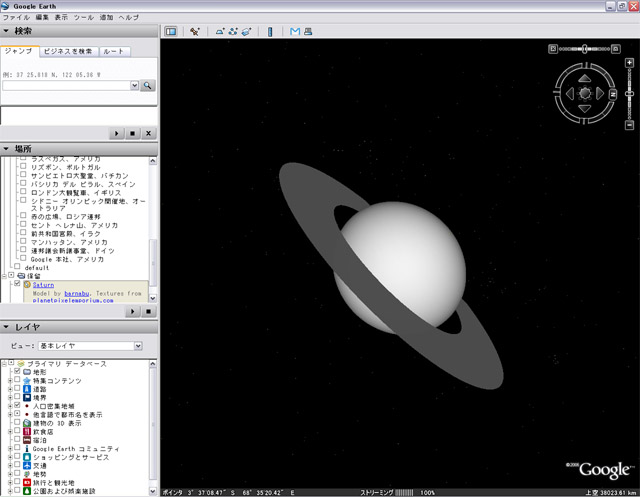Click the look-up arrow on navigation ring
The height and width of the screenshot is (497, 640).
[584, 78]
